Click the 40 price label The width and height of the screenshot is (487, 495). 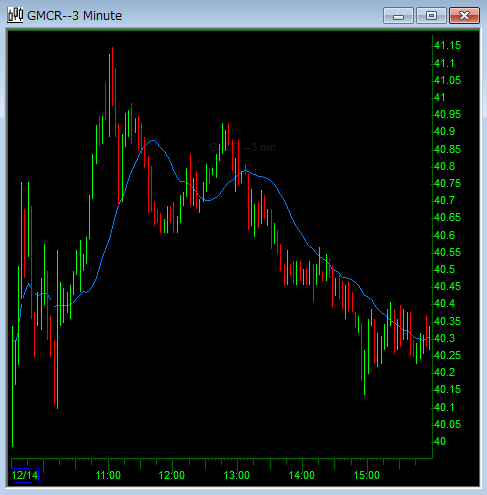440,441
